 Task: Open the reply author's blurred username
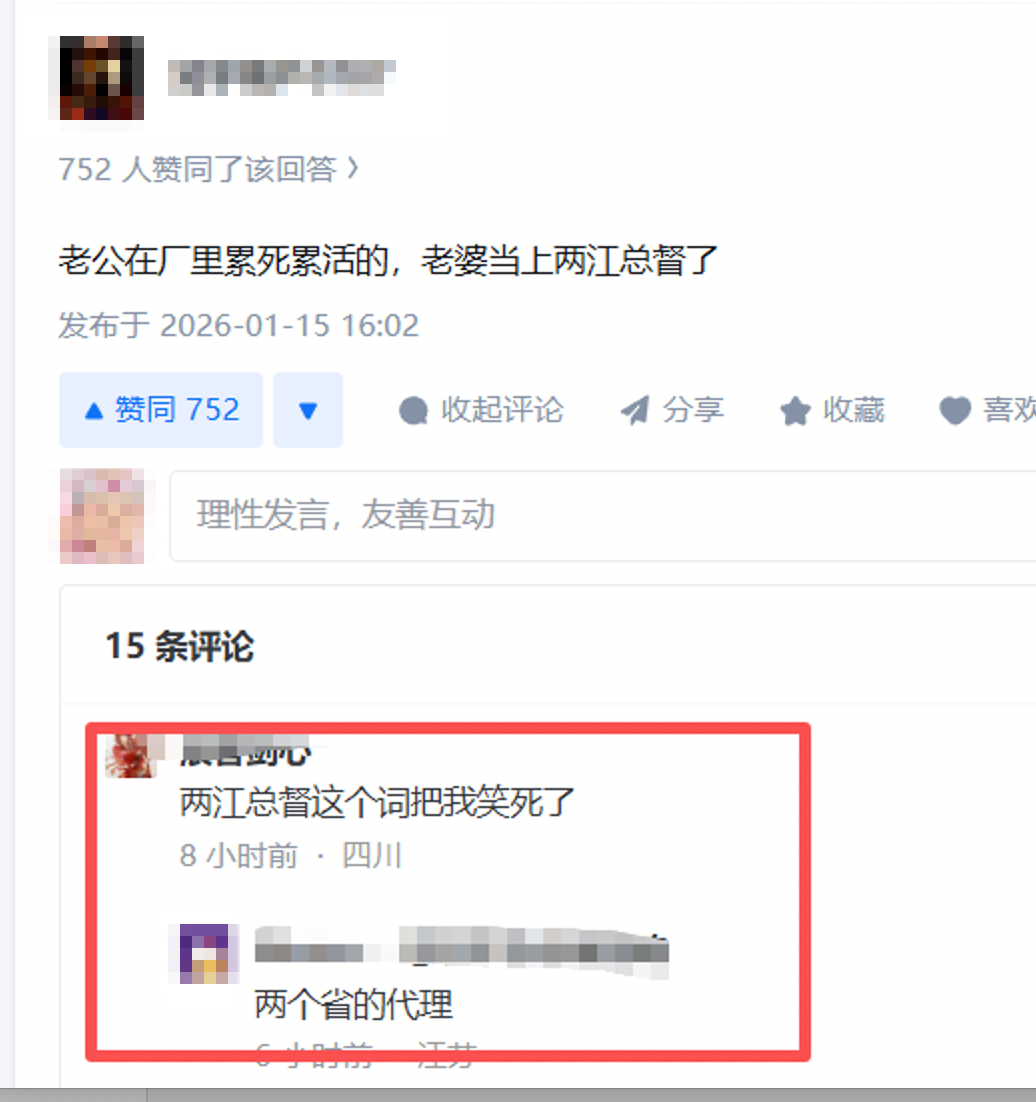point(461,952)
